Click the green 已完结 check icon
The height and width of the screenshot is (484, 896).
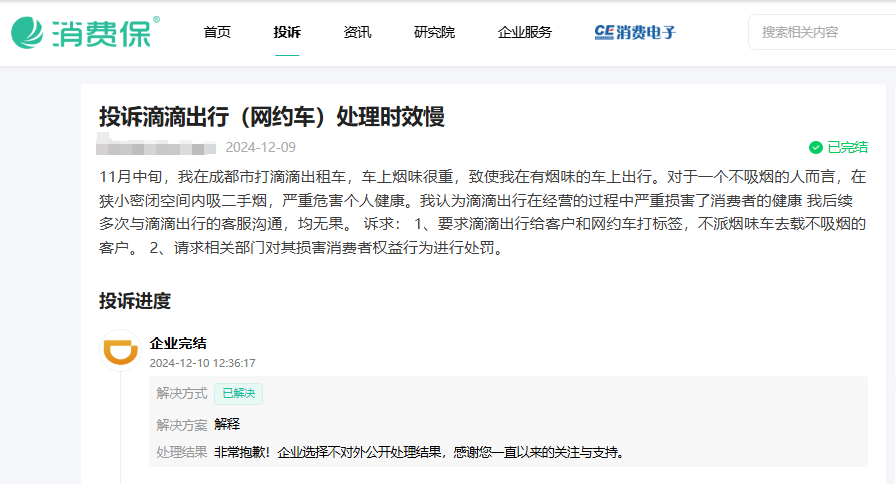pos(815,147)
